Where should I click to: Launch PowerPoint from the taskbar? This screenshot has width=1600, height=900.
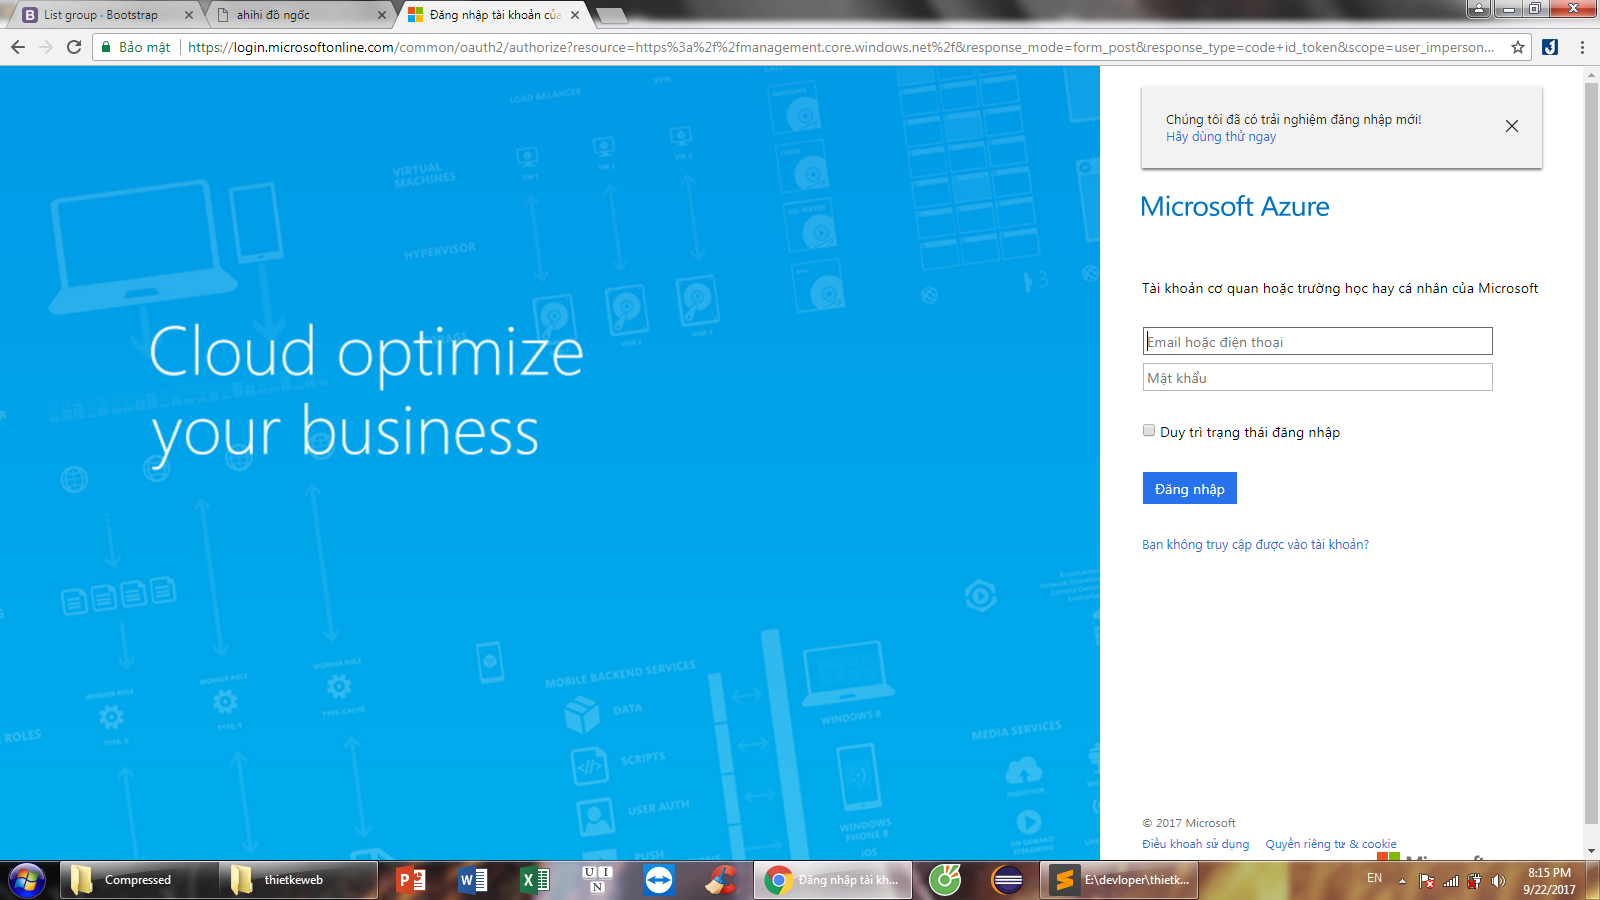click(x=411, y=880)
